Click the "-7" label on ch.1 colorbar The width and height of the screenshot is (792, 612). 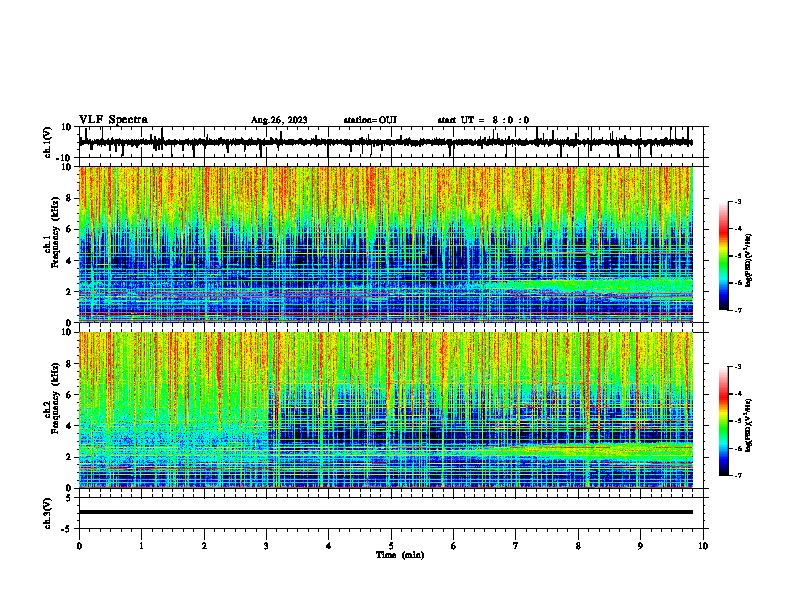737,310
